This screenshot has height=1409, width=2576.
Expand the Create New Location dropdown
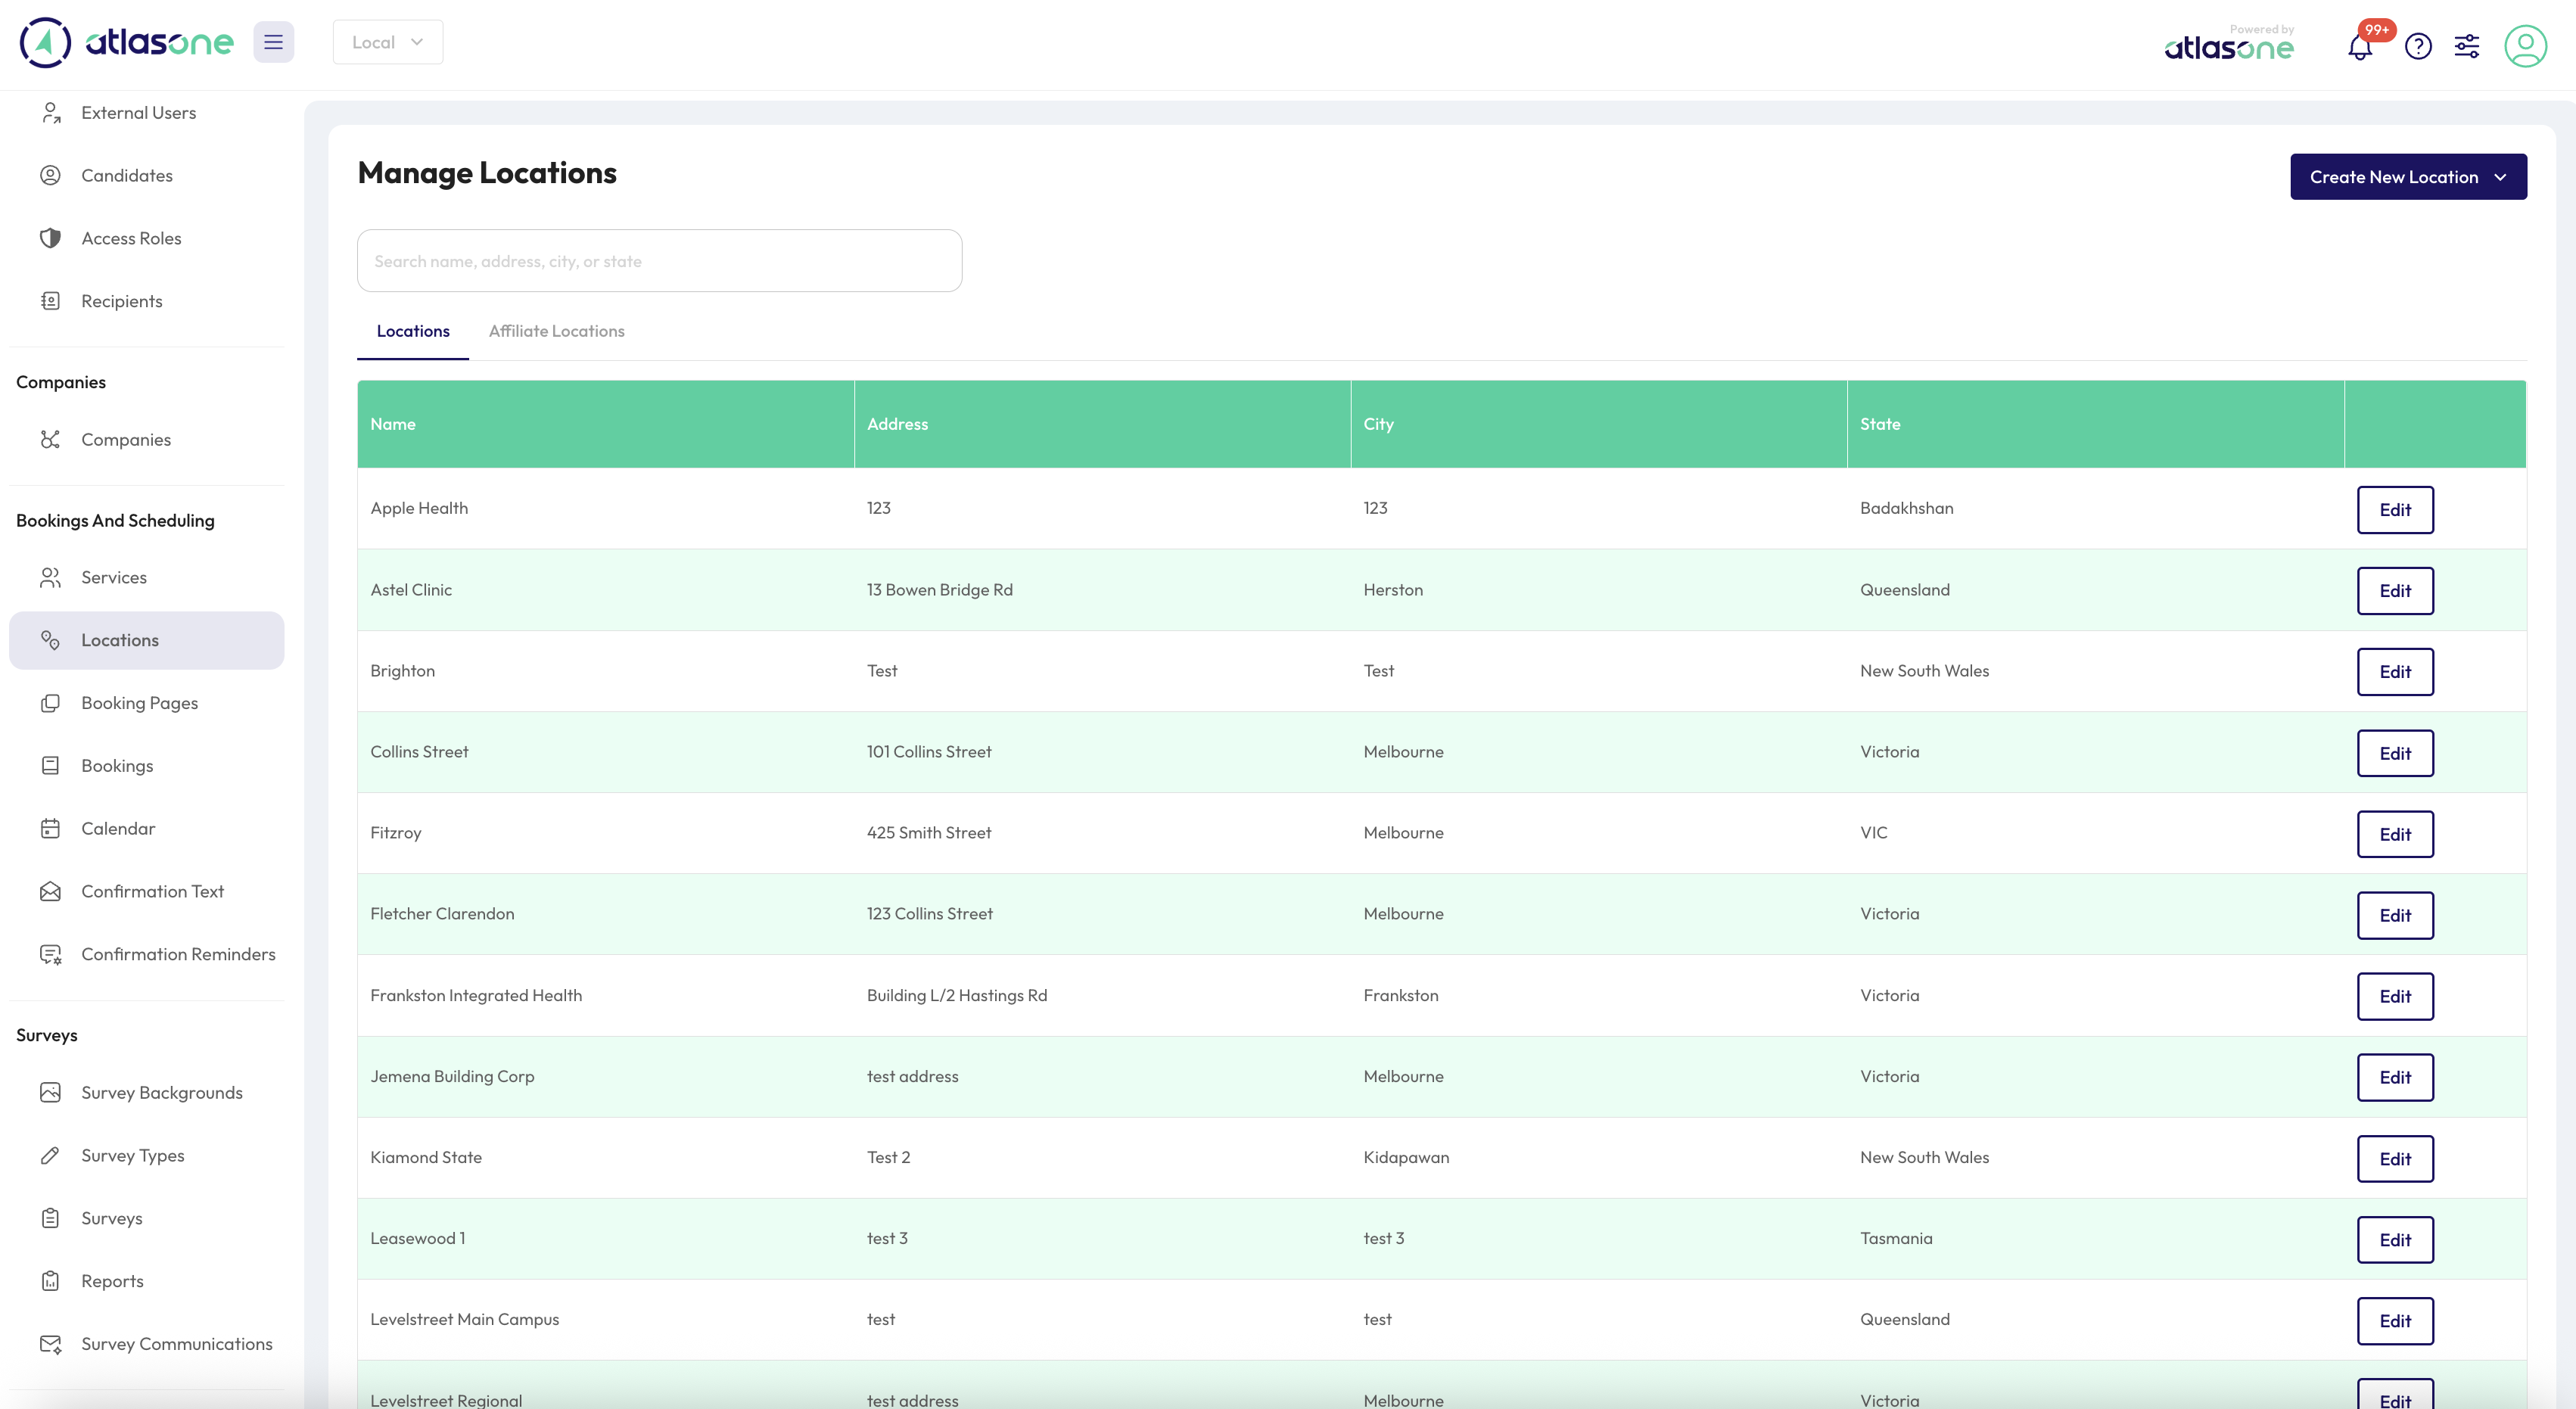coord(2408,177)
